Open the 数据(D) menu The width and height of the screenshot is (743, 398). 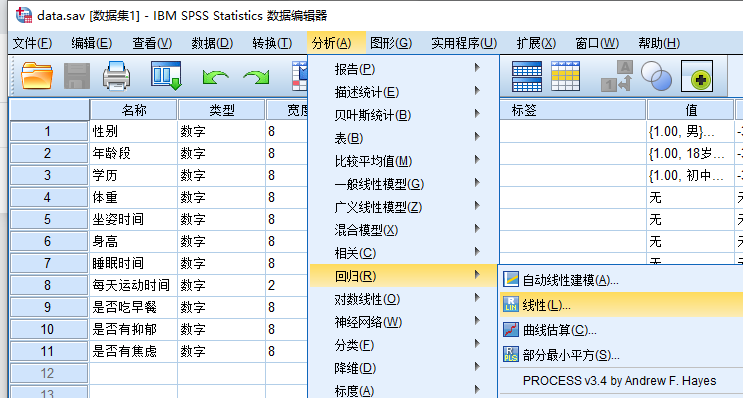[212, 44]
